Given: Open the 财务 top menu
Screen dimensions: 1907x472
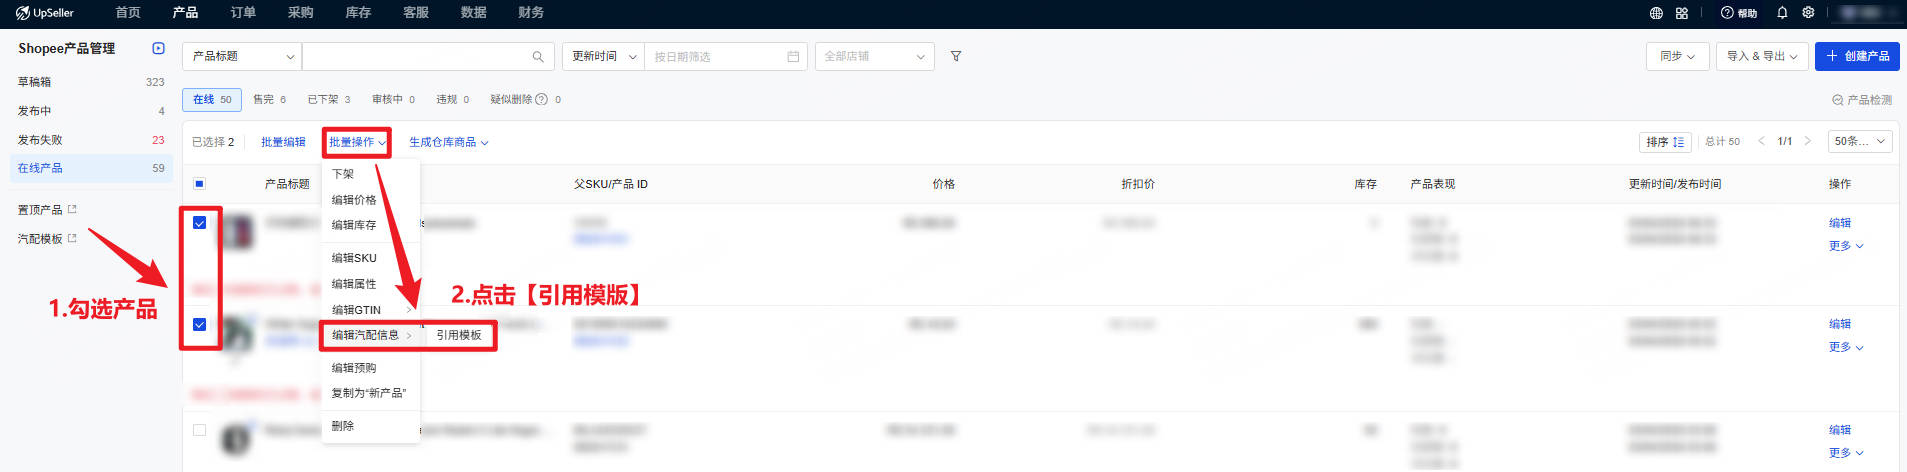Looking at the screenshot, I should (531, 13).
